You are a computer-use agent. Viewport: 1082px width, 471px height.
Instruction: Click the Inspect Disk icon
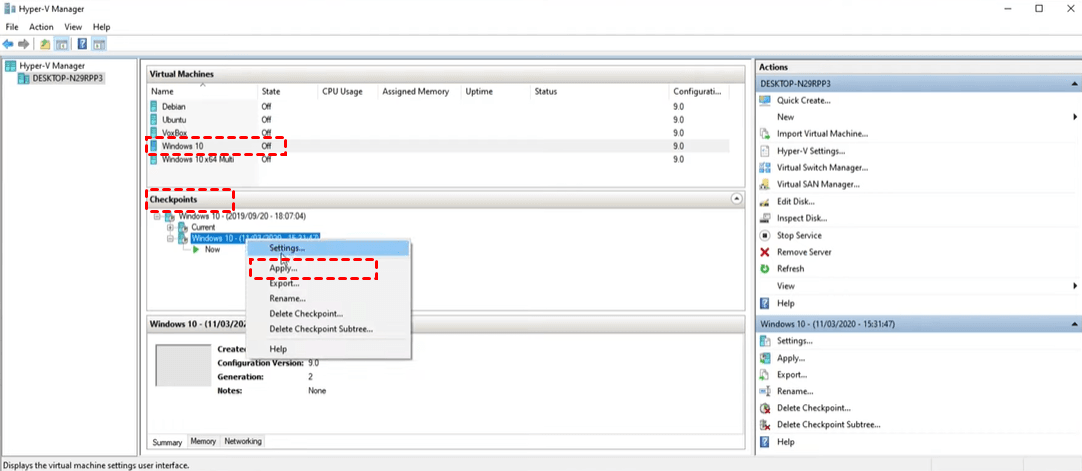(765, 219)
